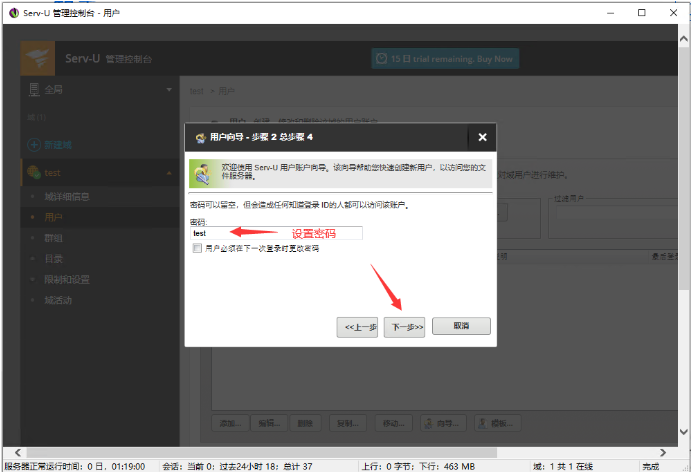Click the 过滤用户 filter input field
The height and width of the screenshot is (472, 699).
pyautogui.click(x=617, y=213)
